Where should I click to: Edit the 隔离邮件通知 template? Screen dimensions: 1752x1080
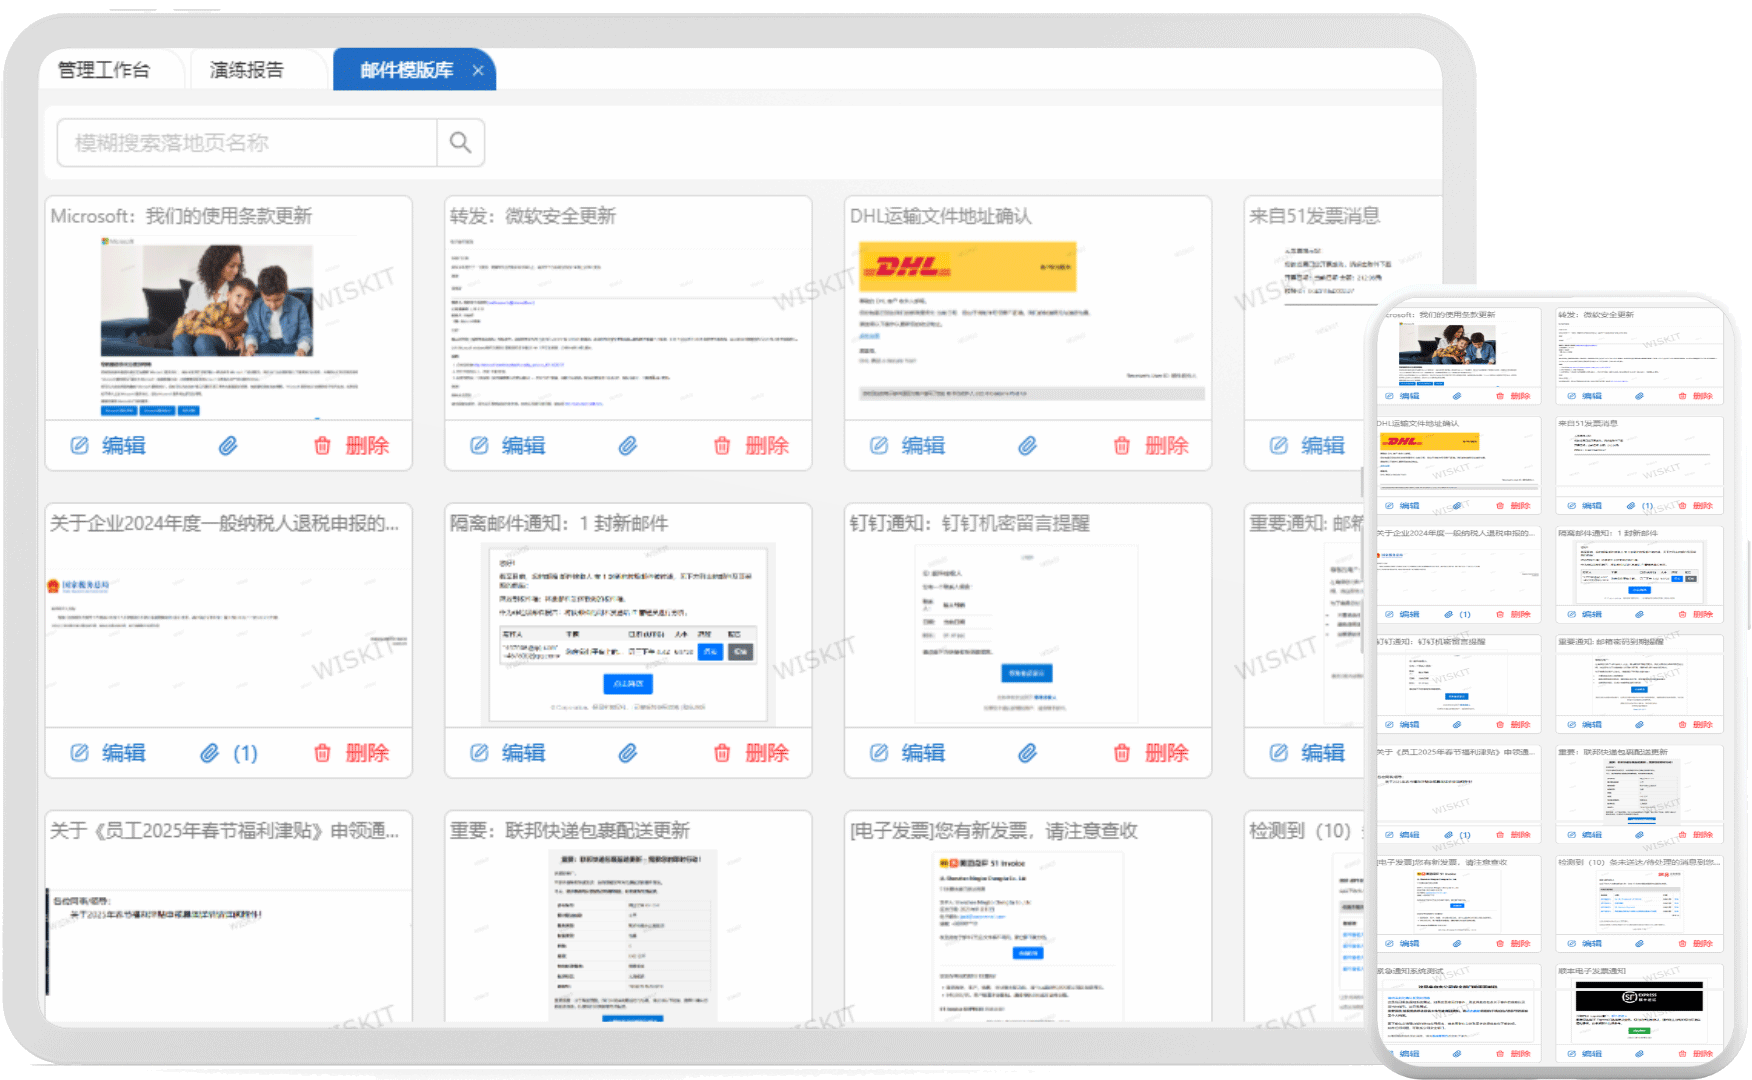click(509, 753)
